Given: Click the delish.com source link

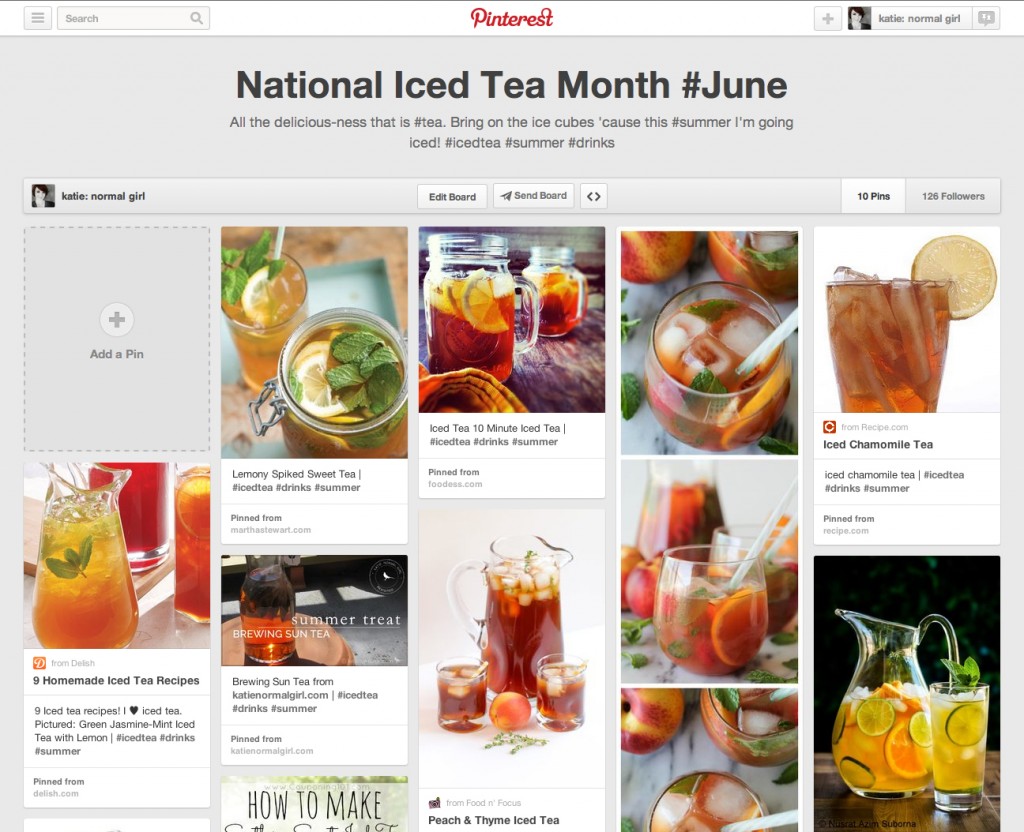Looking at the screenshot, I should (56, 793).
